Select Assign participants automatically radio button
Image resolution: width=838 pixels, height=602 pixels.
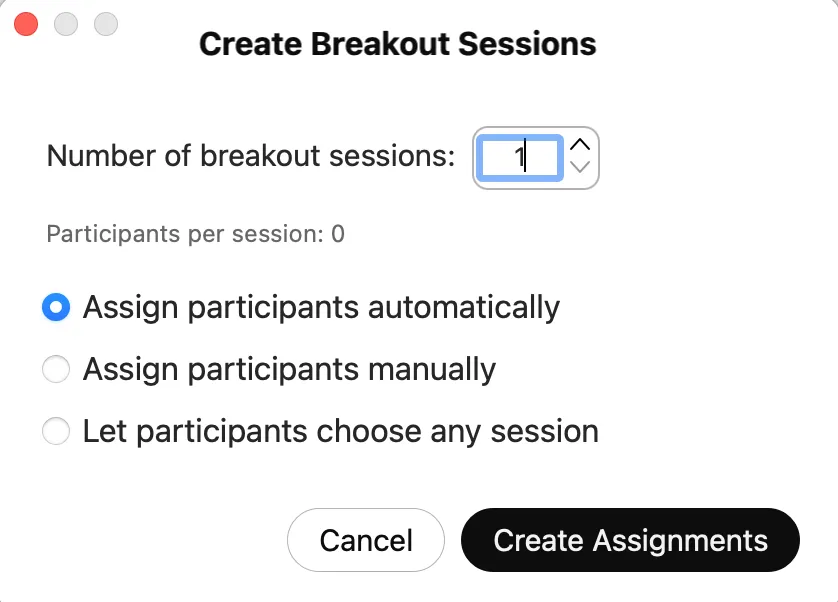click(x=56, y=307)
